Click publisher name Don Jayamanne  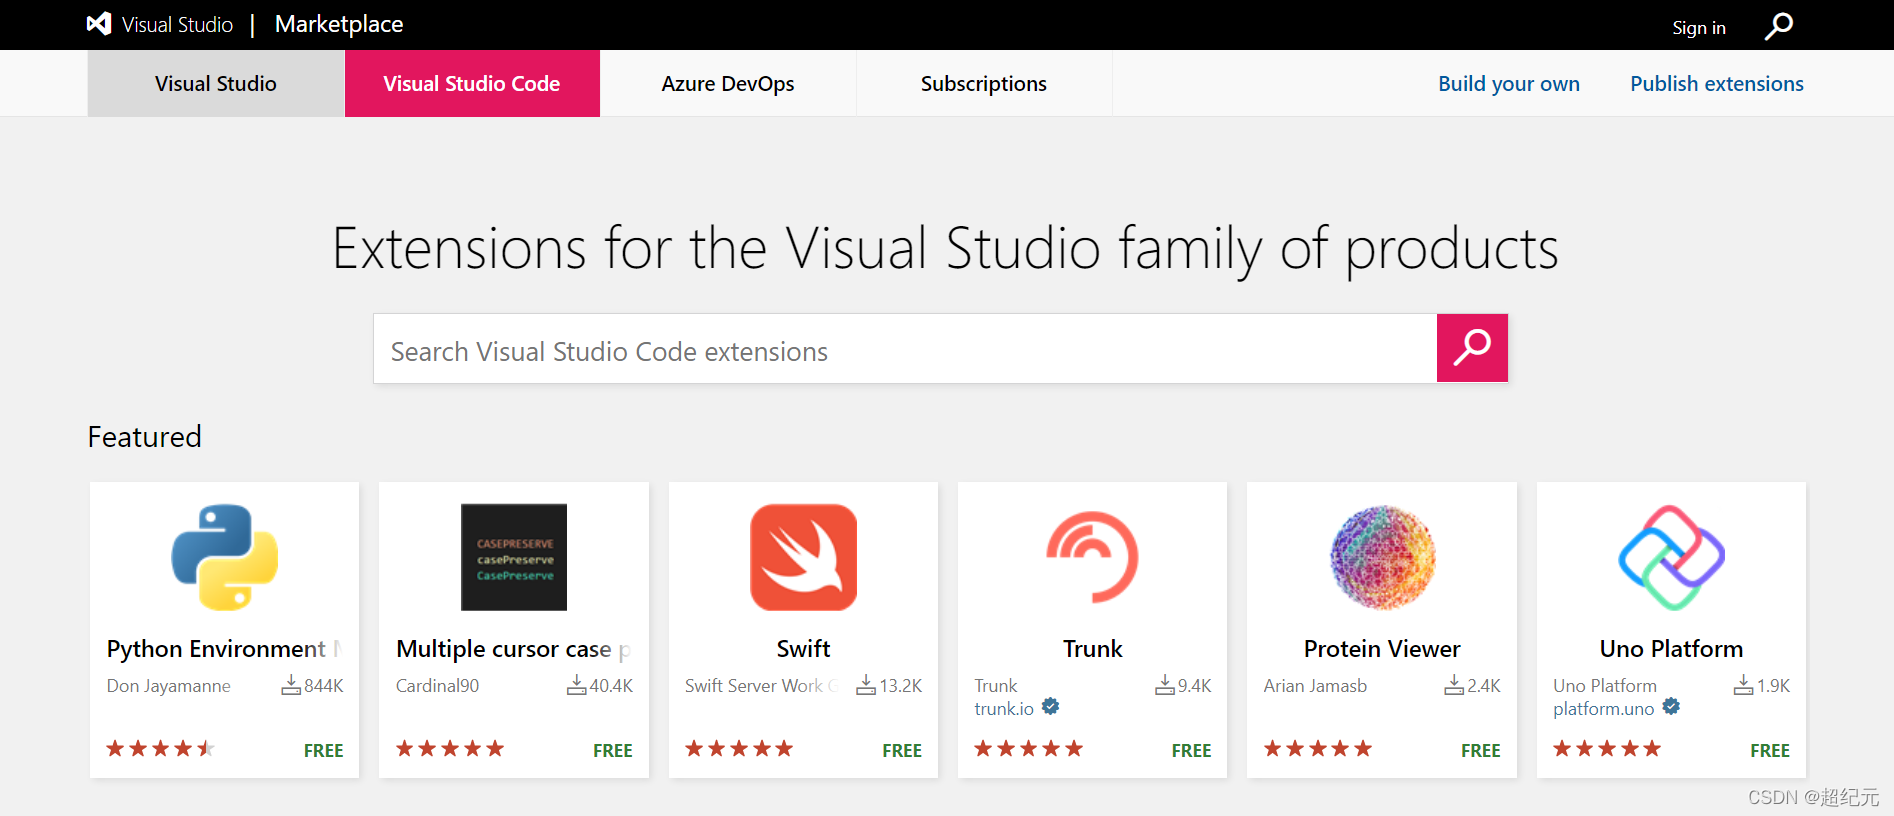[168, 686]
